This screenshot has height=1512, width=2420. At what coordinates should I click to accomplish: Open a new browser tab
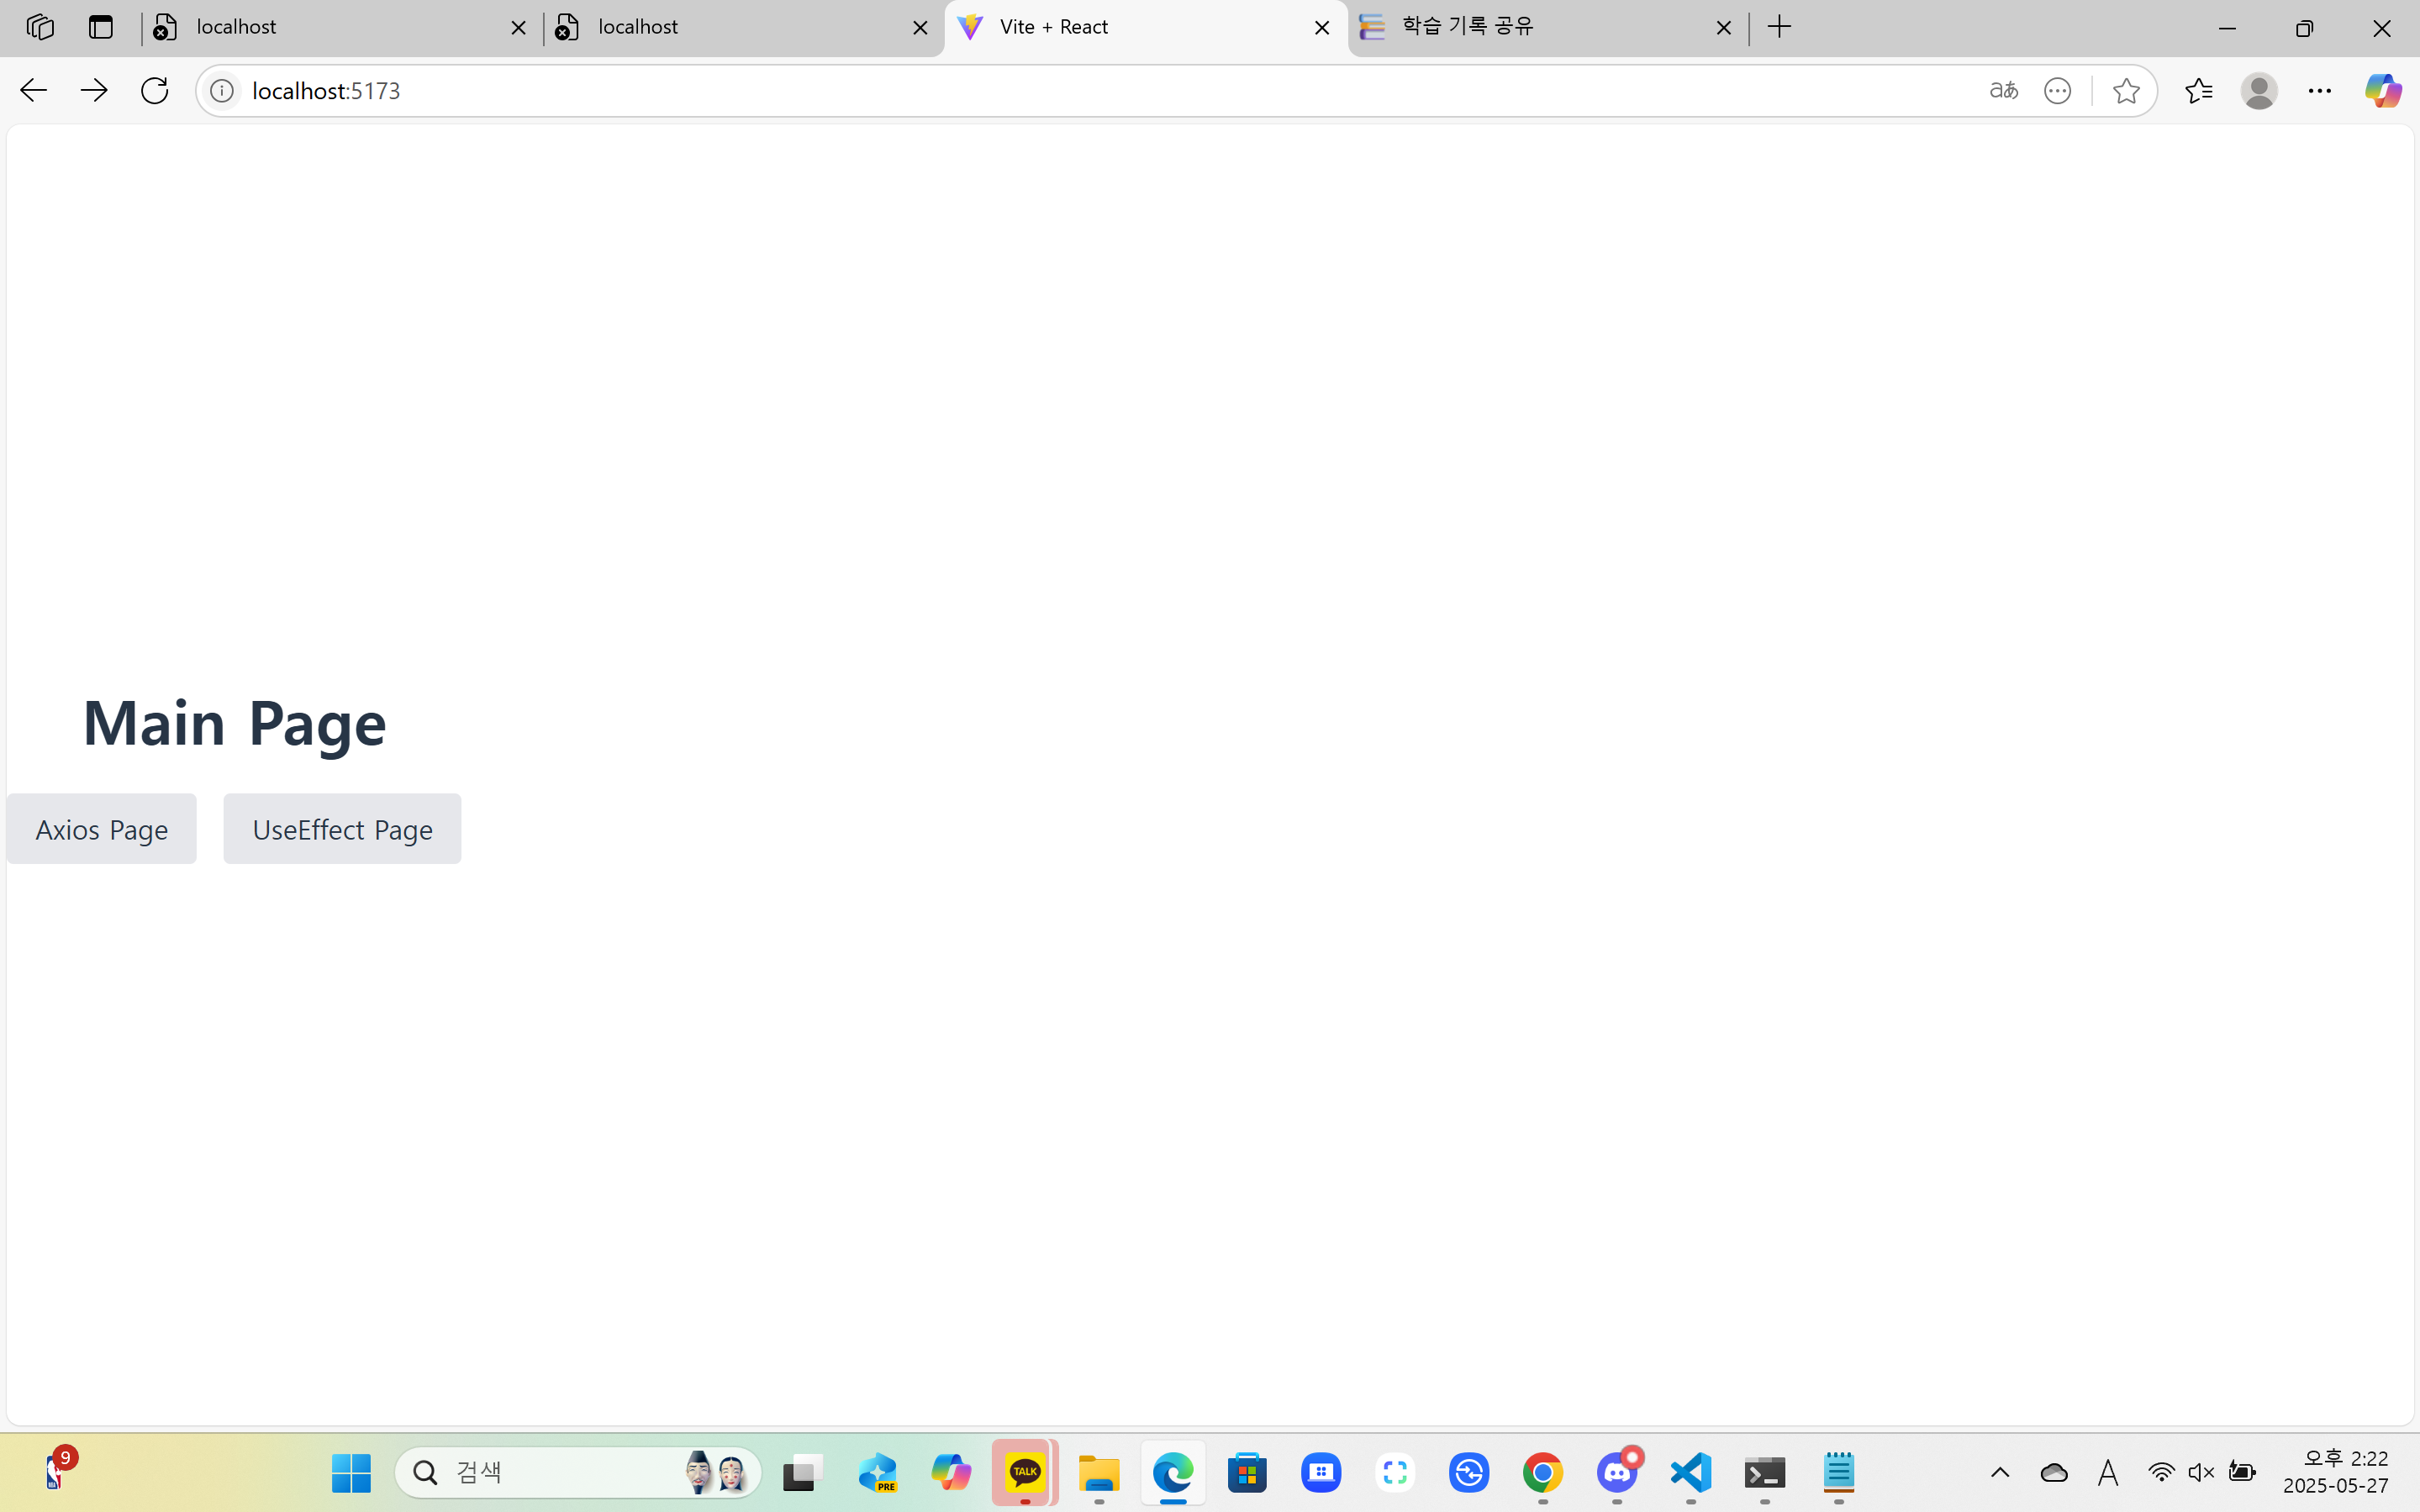click(1780, 27)
